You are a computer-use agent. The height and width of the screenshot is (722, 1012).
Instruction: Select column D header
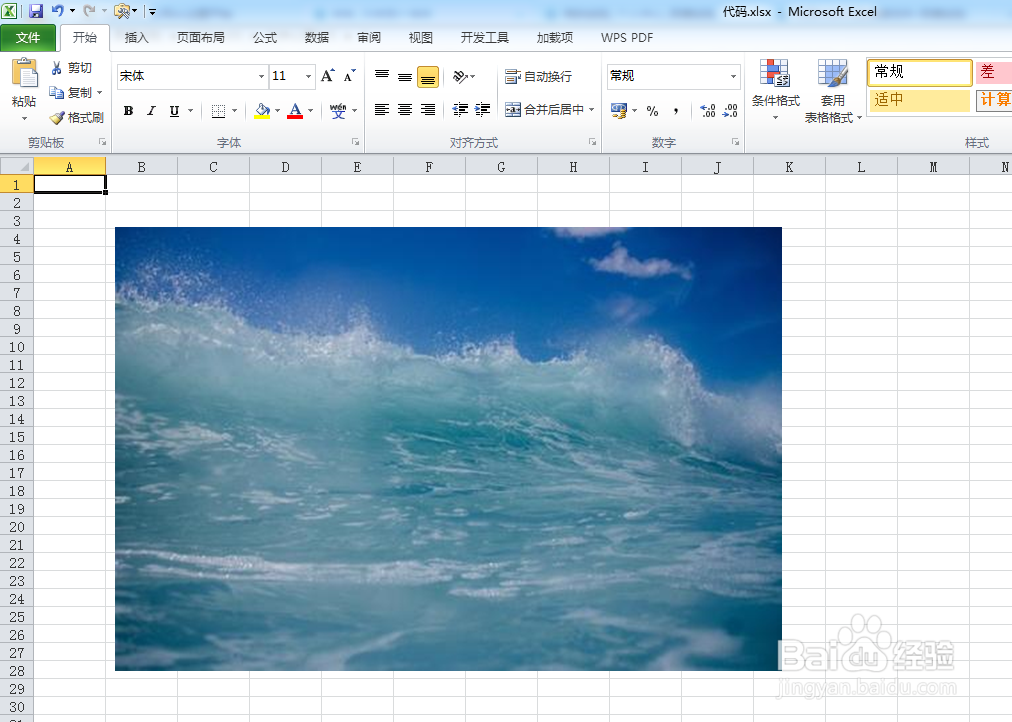[x=285, y=166]
